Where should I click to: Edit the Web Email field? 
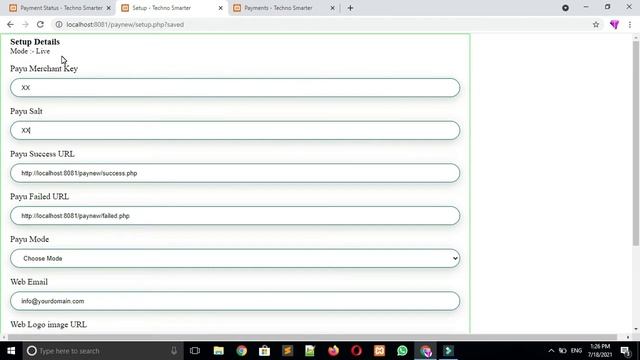(235, 301)
